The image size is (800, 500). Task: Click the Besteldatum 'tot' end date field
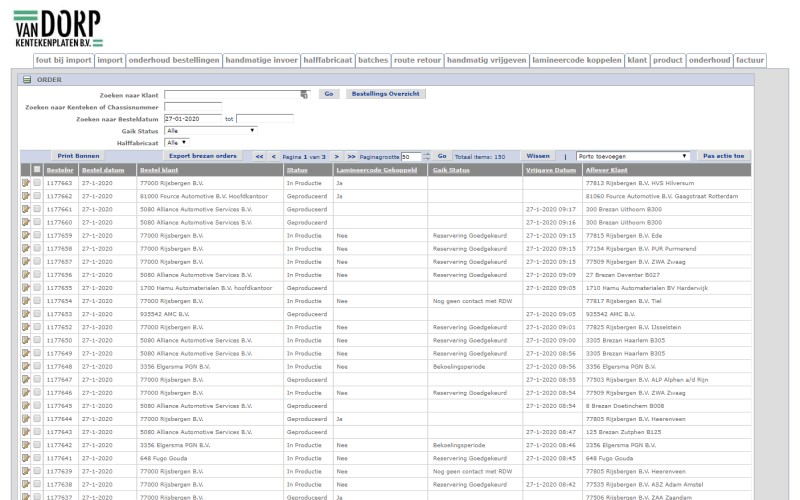click(265, 118)
